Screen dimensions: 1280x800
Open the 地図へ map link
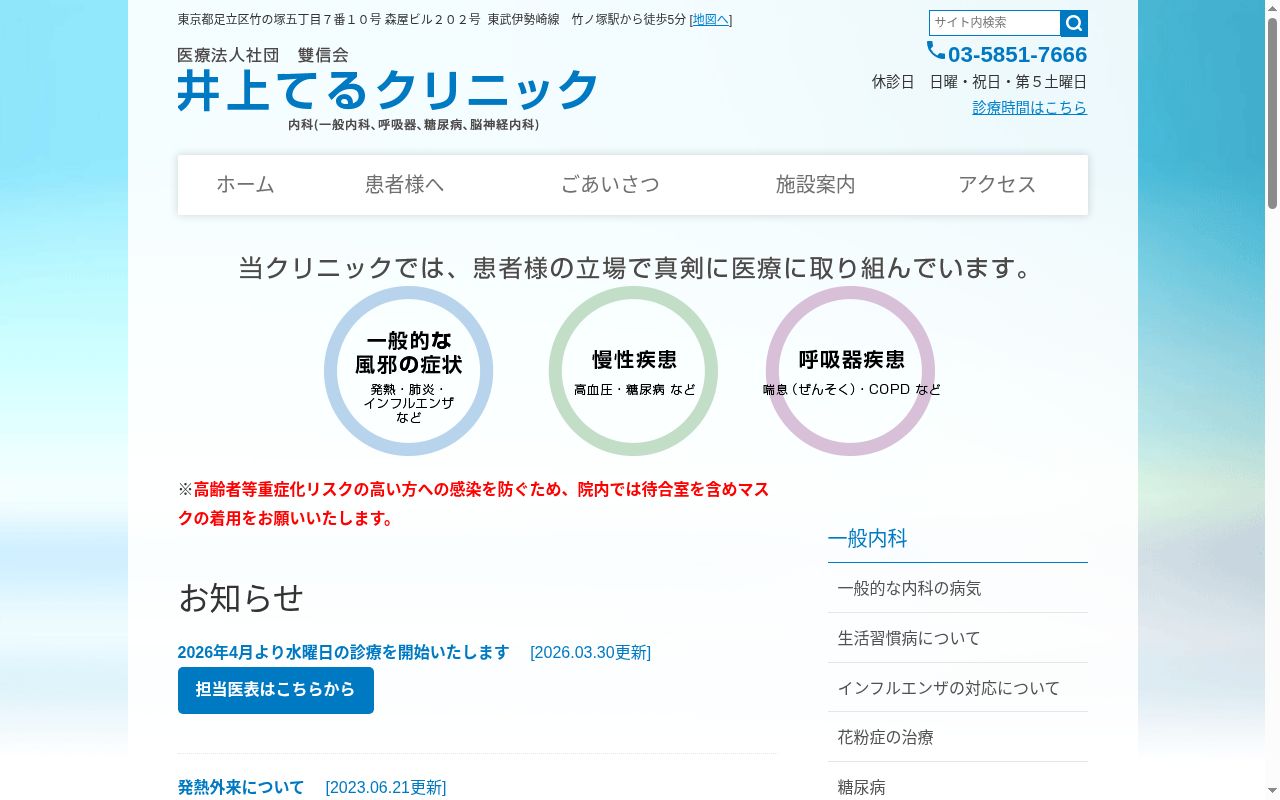click(x=711, y=19)
